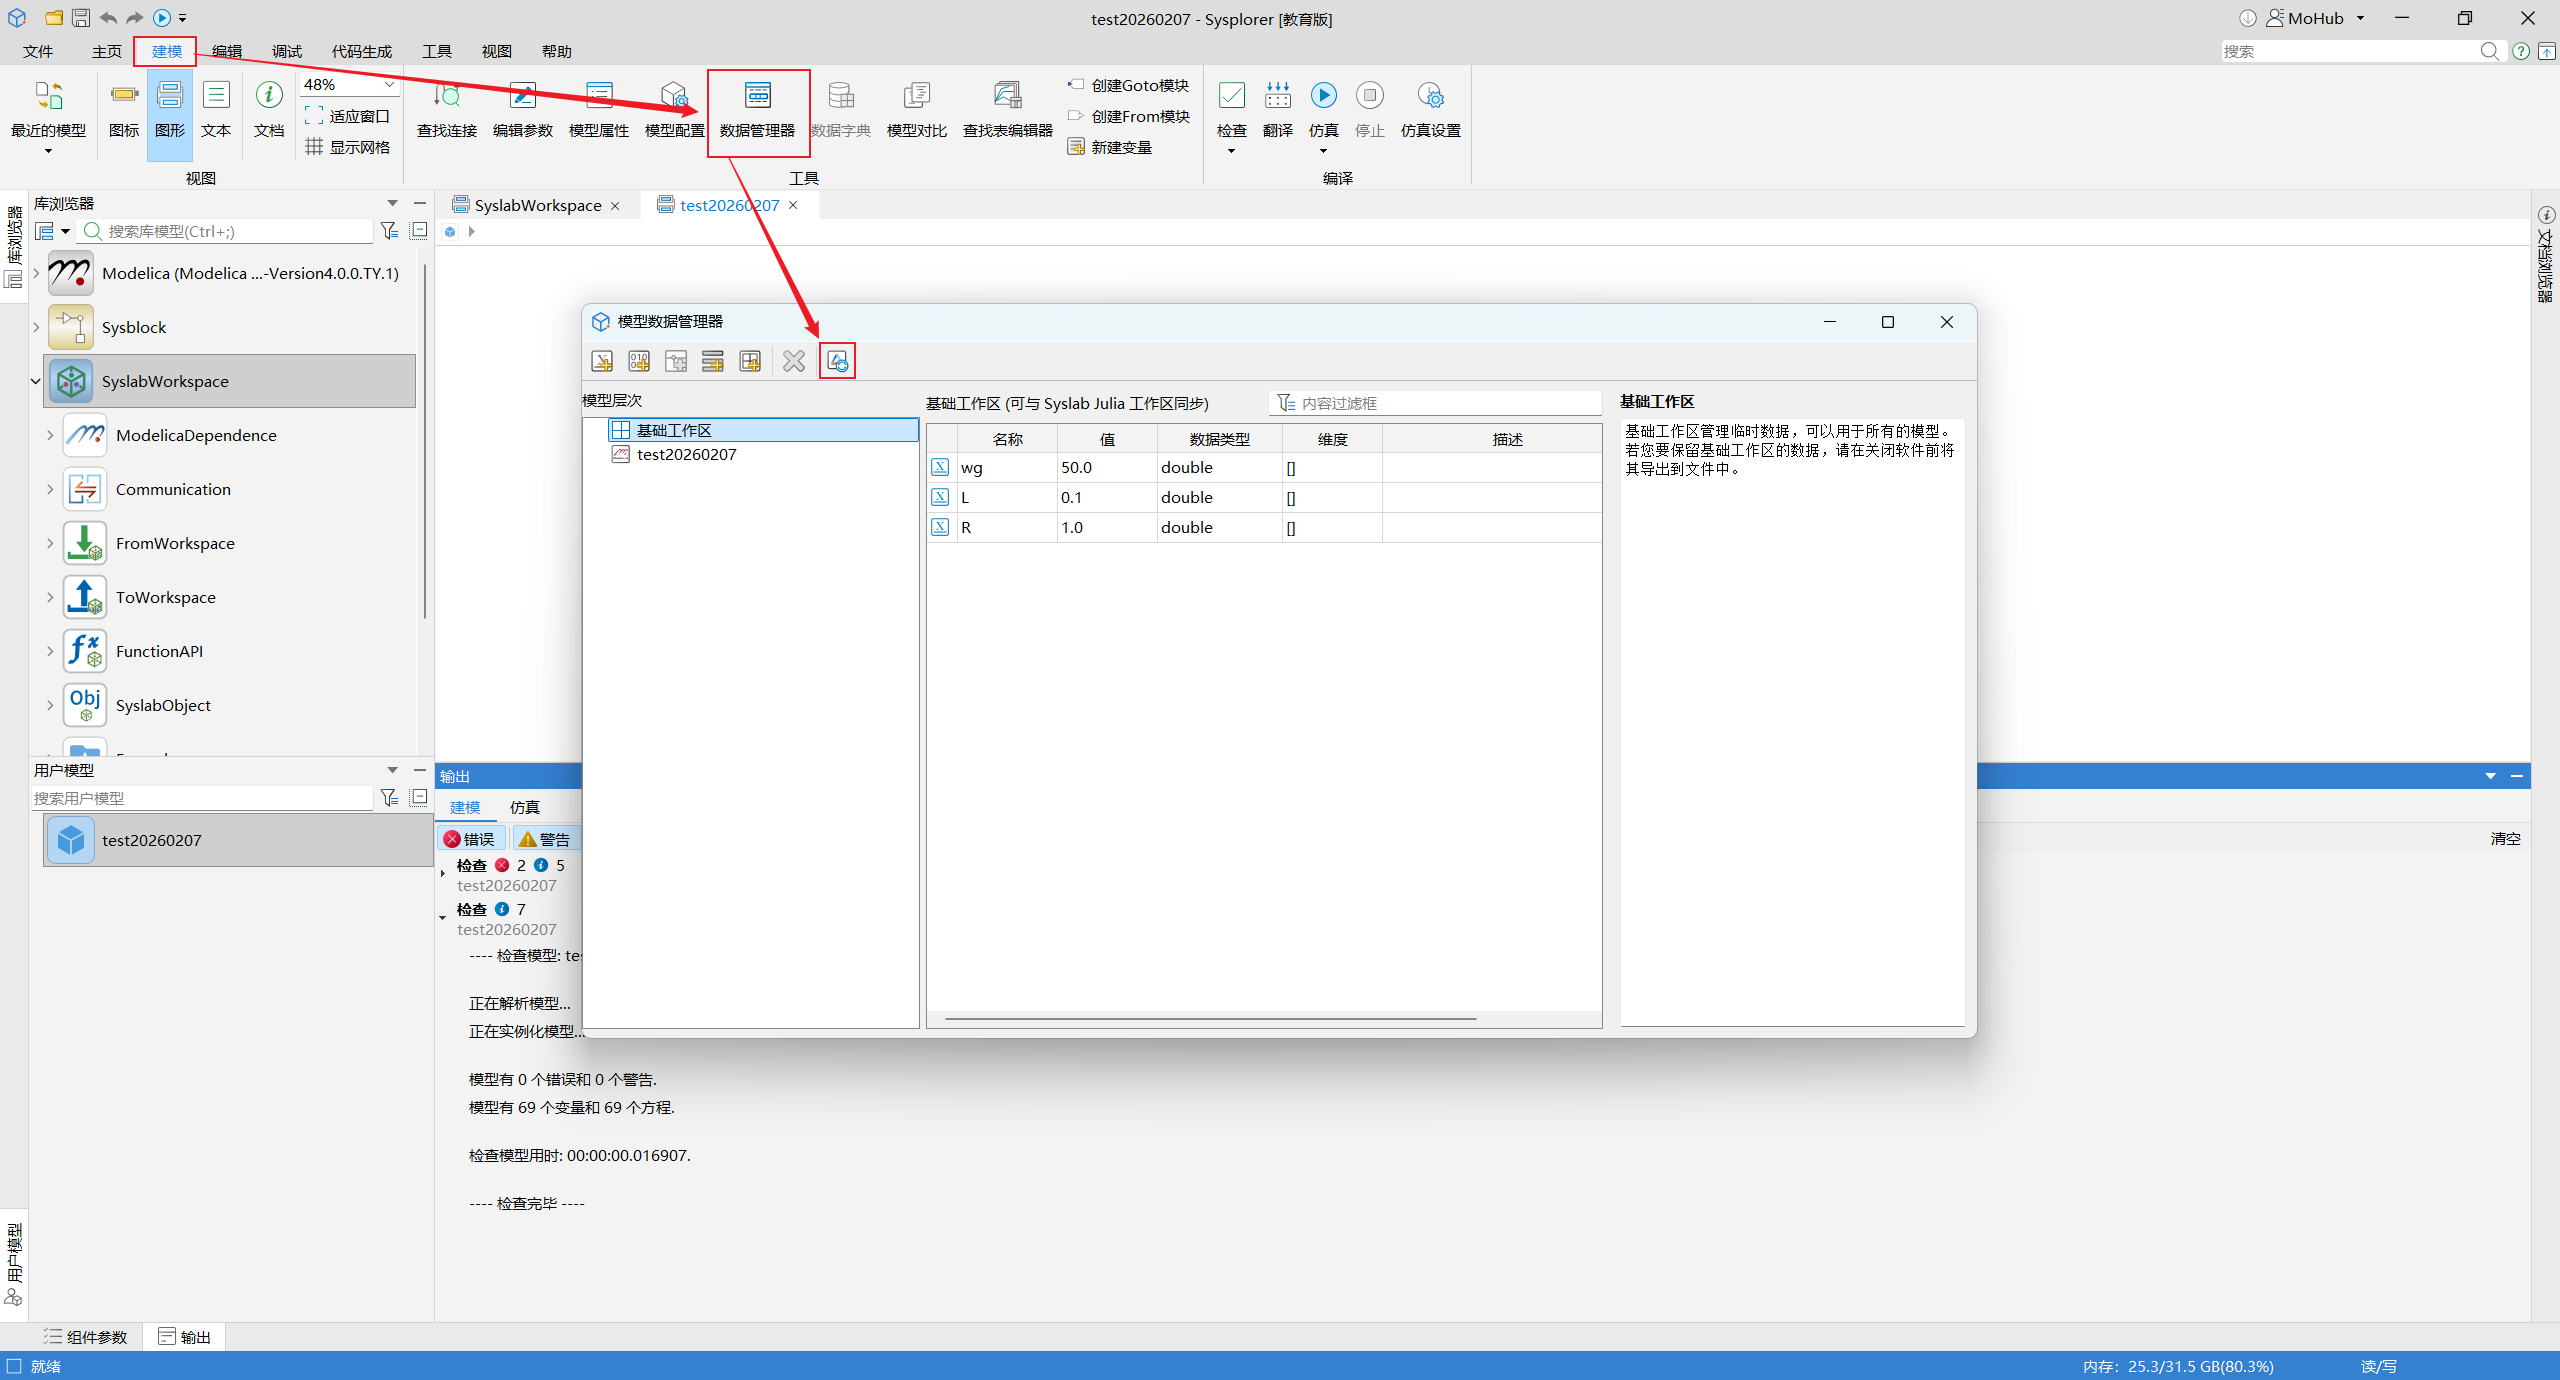Click the grey X delete icon in data manager

pos(794,361)
